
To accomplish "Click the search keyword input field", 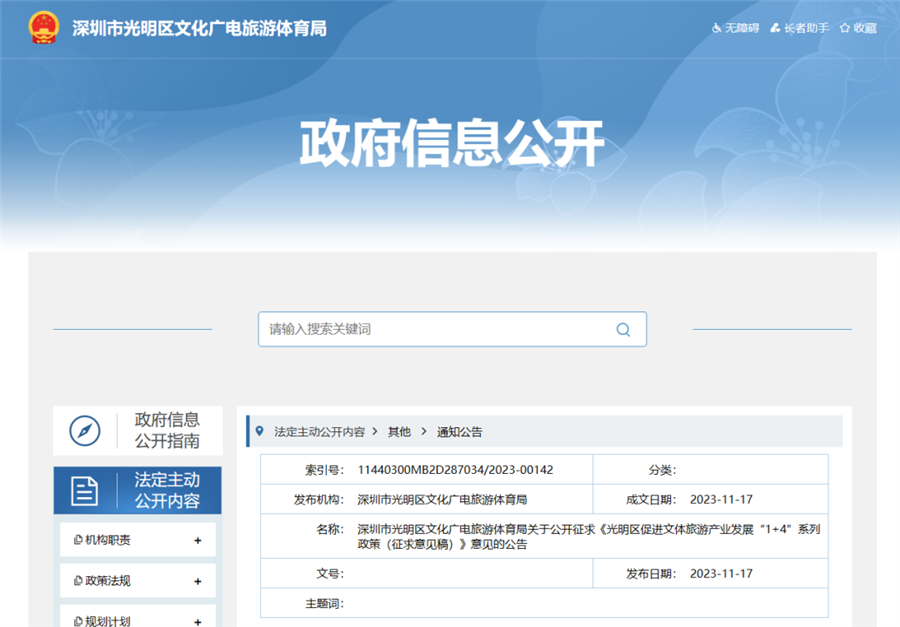I will (x=452, y=329).
